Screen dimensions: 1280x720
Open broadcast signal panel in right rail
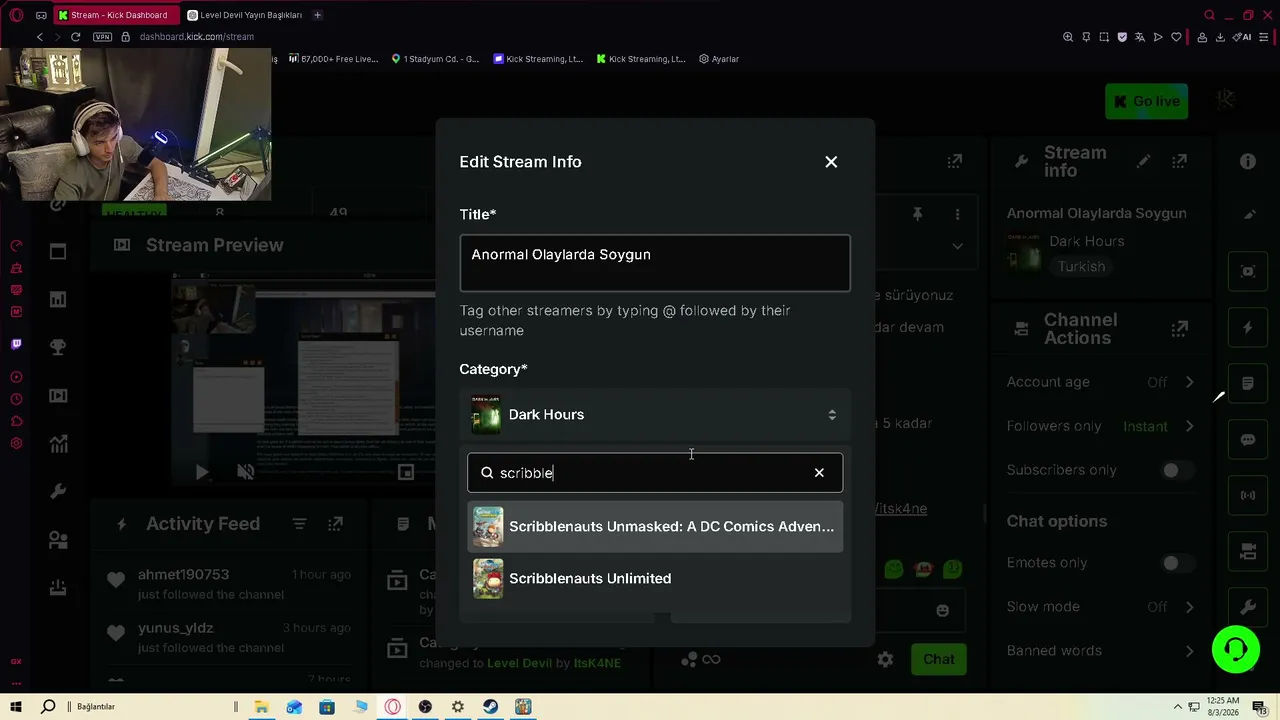(x=1248, y=495)
